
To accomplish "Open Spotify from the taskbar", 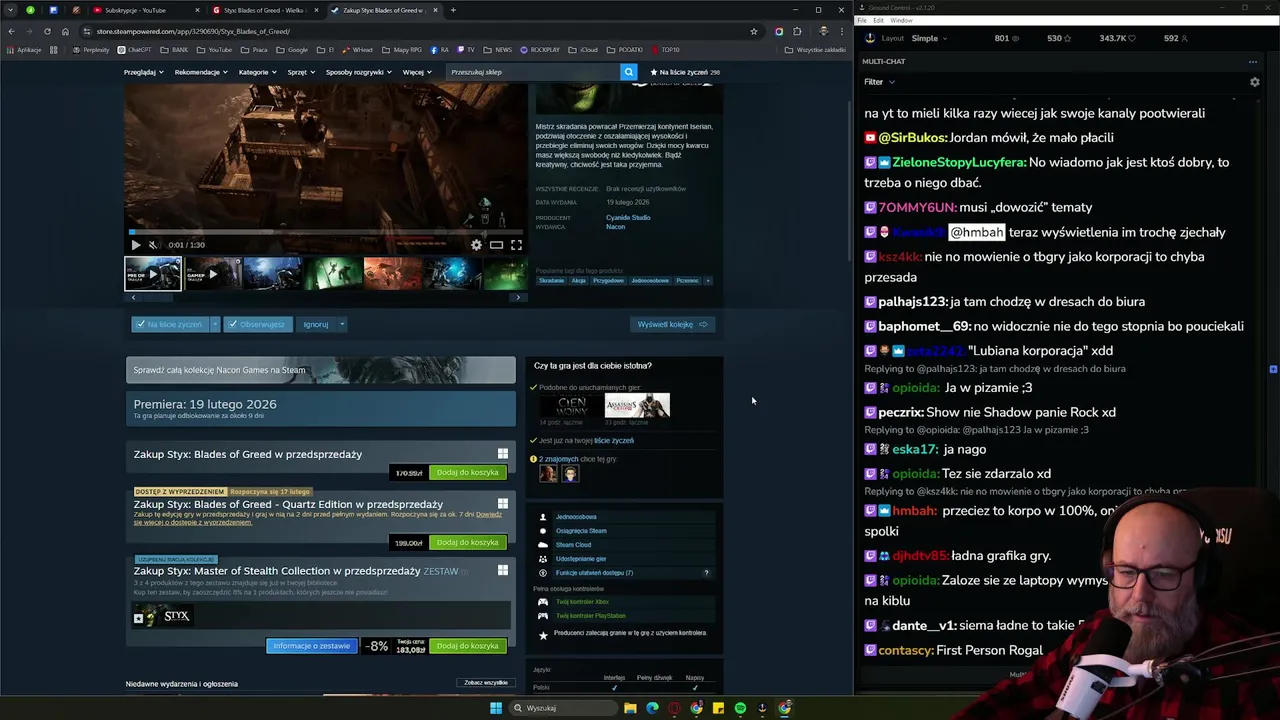I will coord(740,708).
